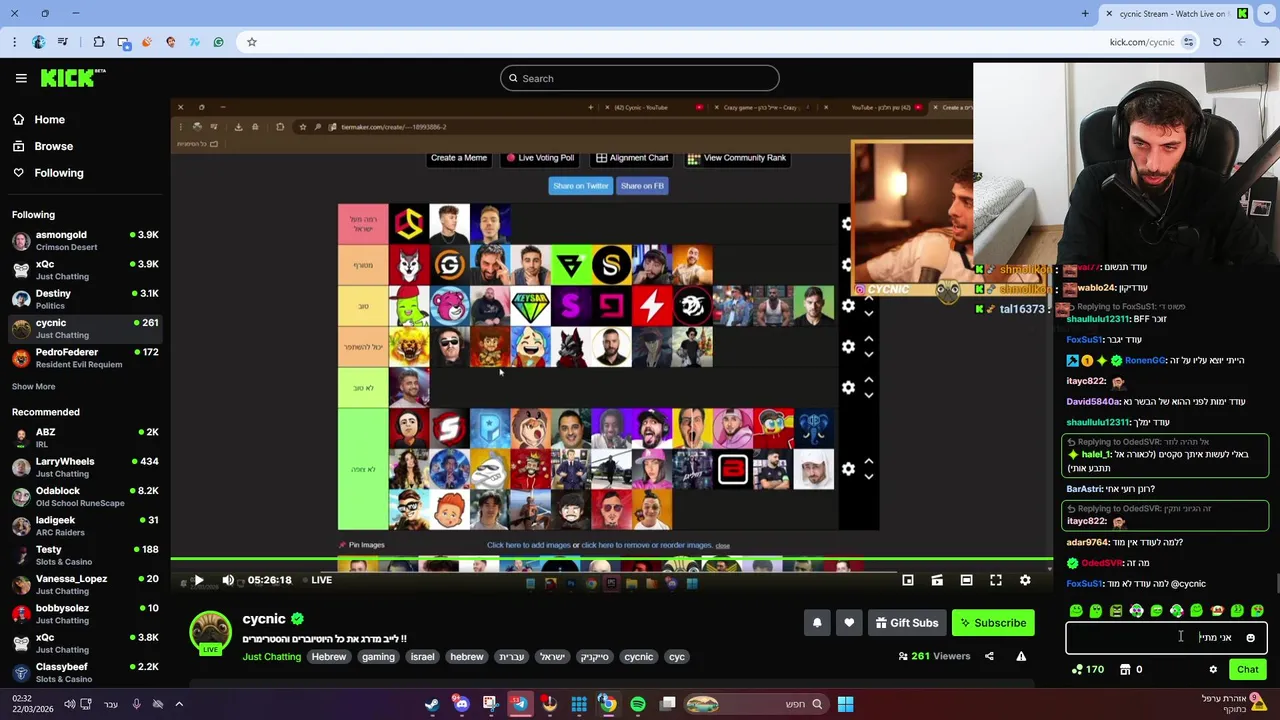Image resolution: width=1280 pixels, height=720 pixels.
Task: Open video player settings gear
Action: pyautogui.click(x=1025, y=580)
